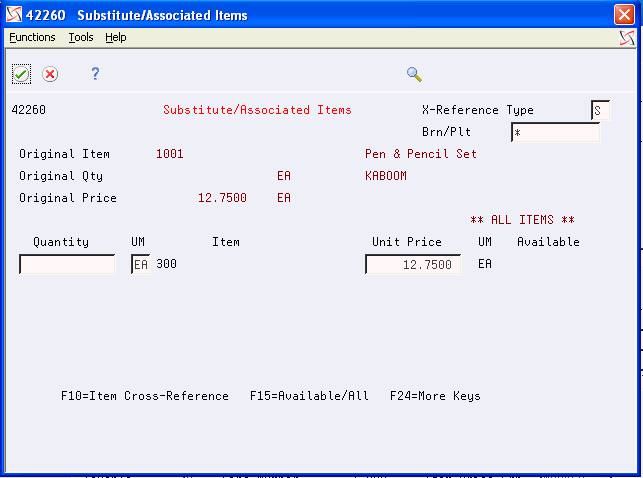Screen dimensions: 643x478
Task: Click the Available column header
Action: (548, 242)
